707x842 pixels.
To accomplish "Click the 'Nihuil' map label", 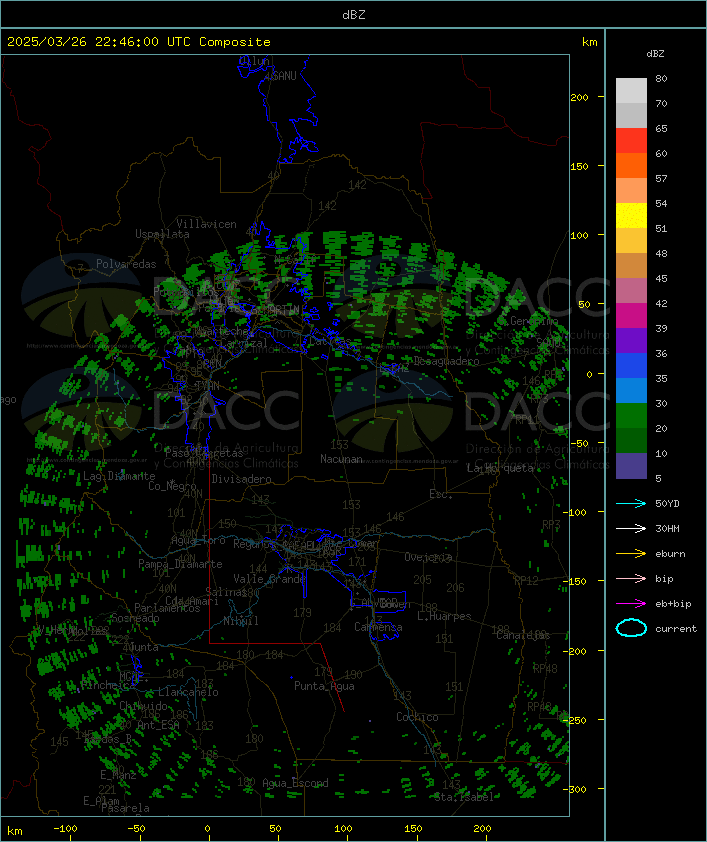I will (x=241, y=621).
